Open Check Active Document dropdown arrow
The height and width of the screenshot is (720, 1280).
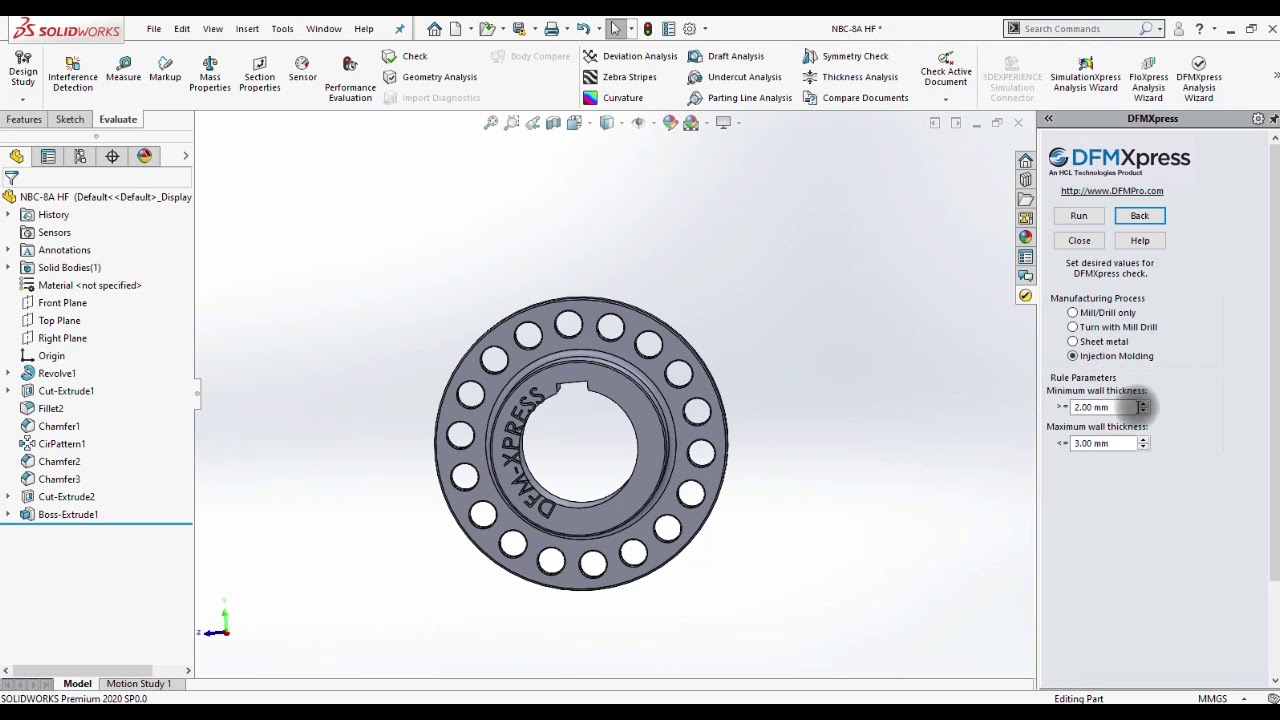point(945,99)
